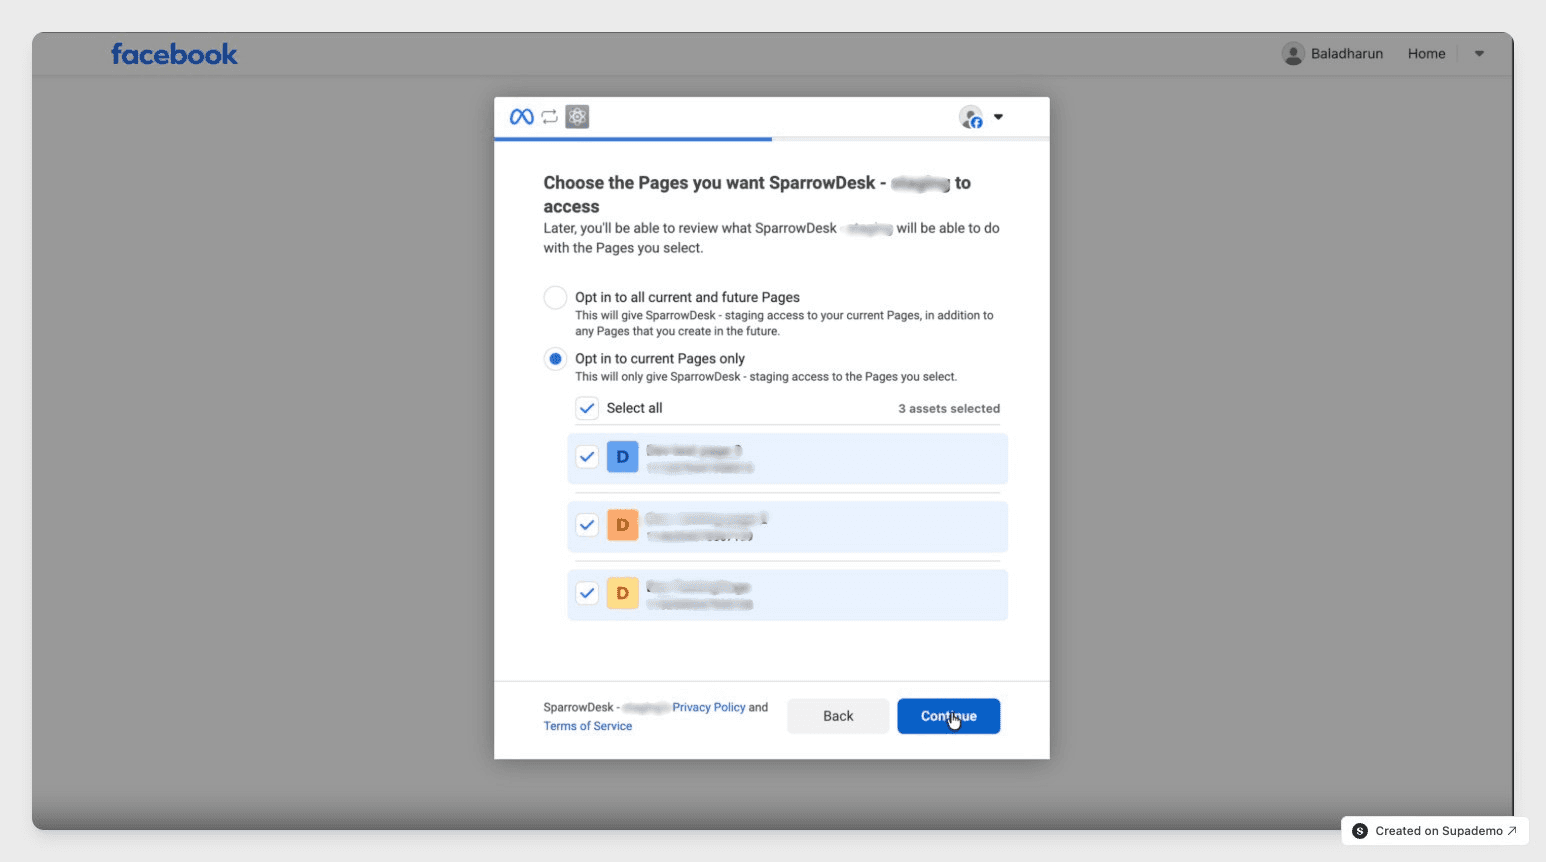
Task: Click the Meta logo in dialog header
Action: [521, 117]
